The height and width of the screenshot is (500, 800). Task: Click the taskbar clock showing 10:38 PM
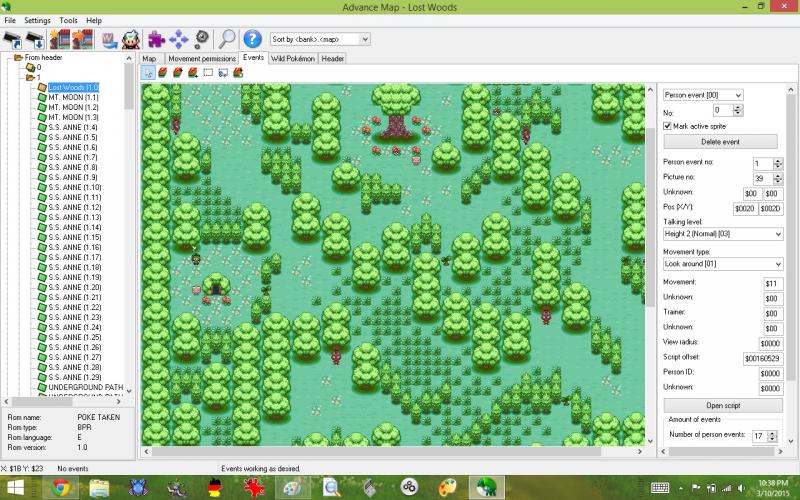point(773,487)
